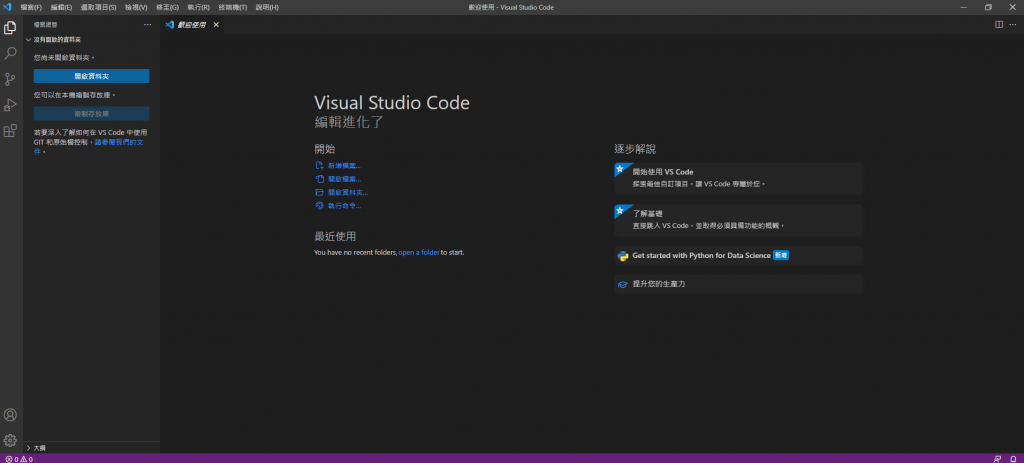Open the Explorer view in activity bar
The height and width of the screenshot is (463, 1024).
(10, 28)
